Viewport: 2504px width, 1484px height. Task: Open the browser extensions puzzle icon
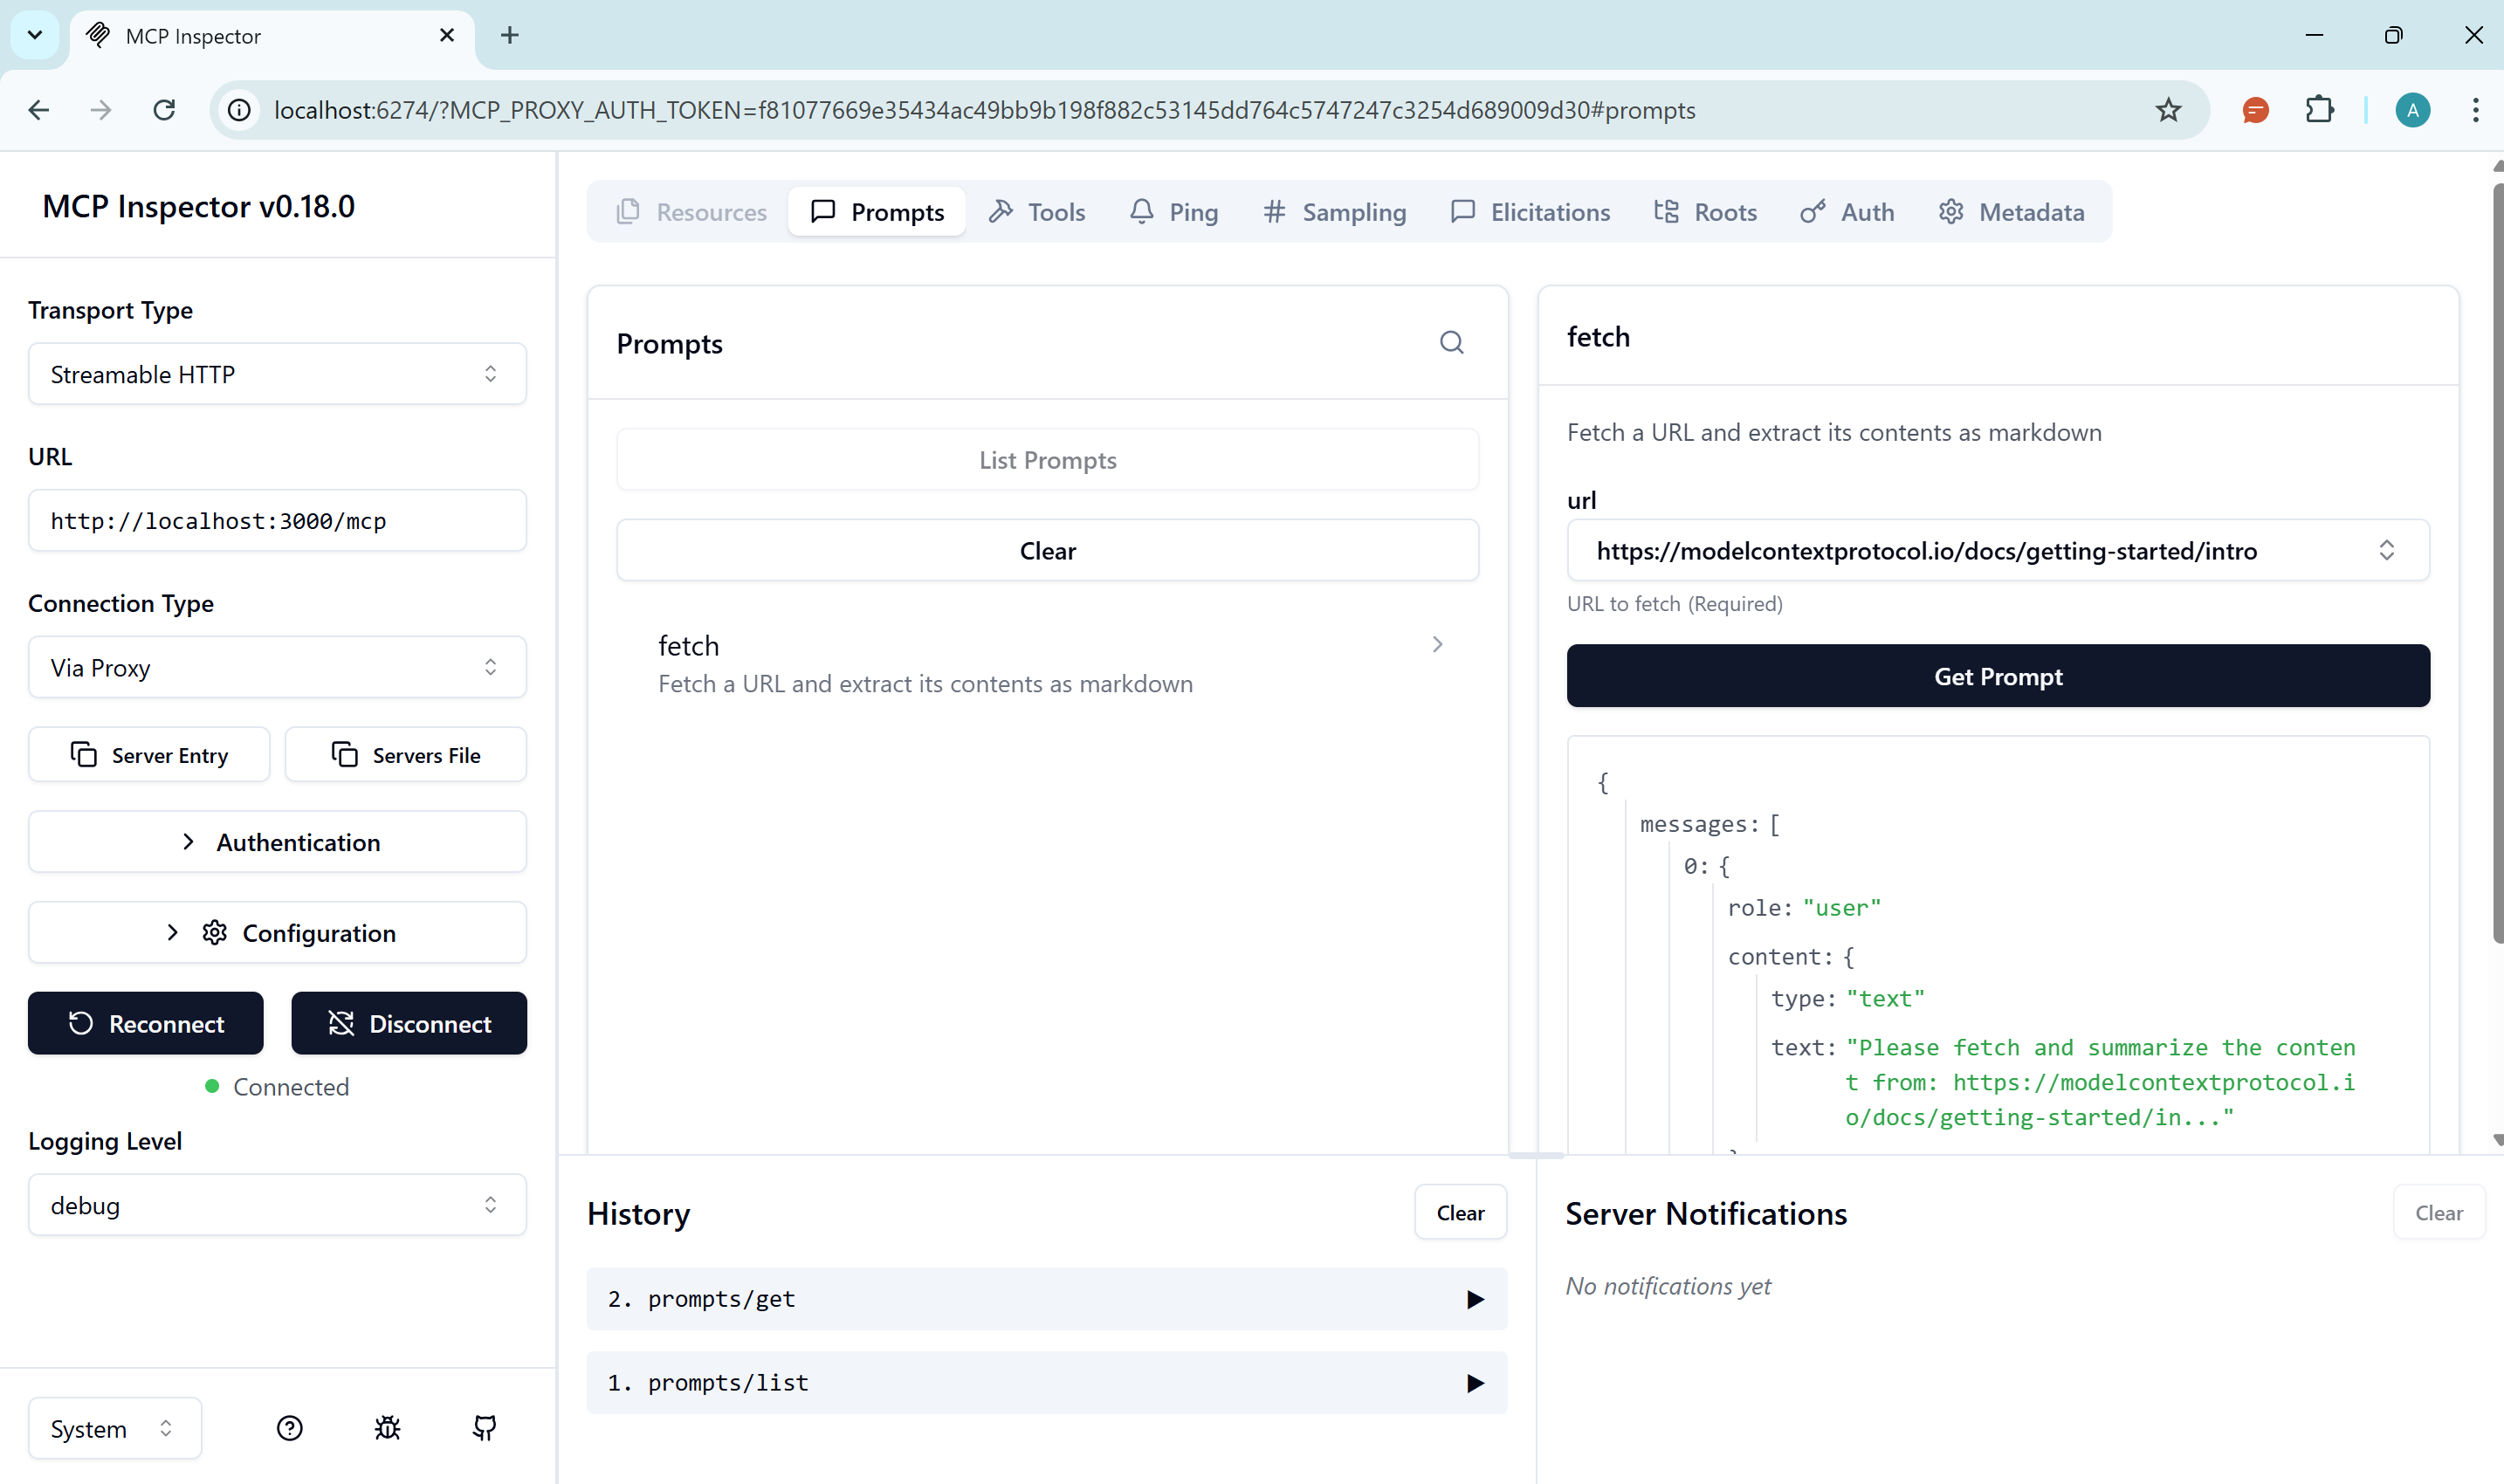pyautogui.click(x=2320, y=110)
